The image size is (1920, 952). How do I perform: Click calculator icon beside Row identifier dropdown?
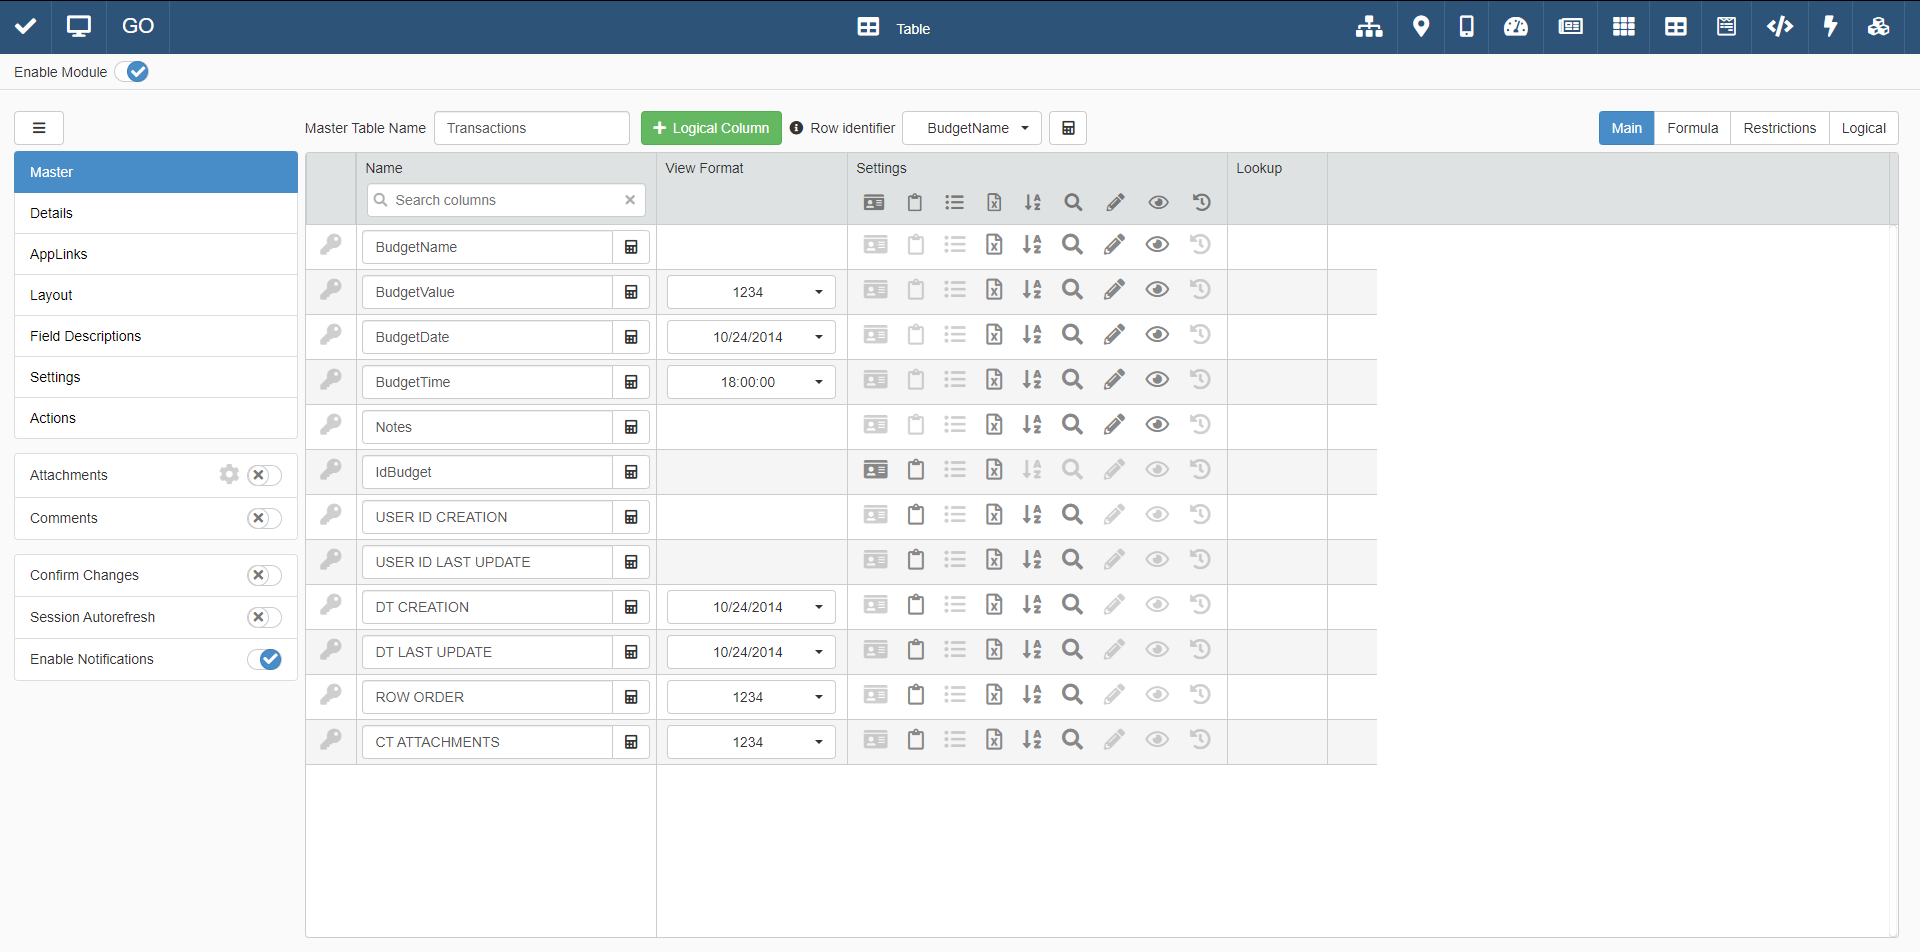coord(1068,128)
